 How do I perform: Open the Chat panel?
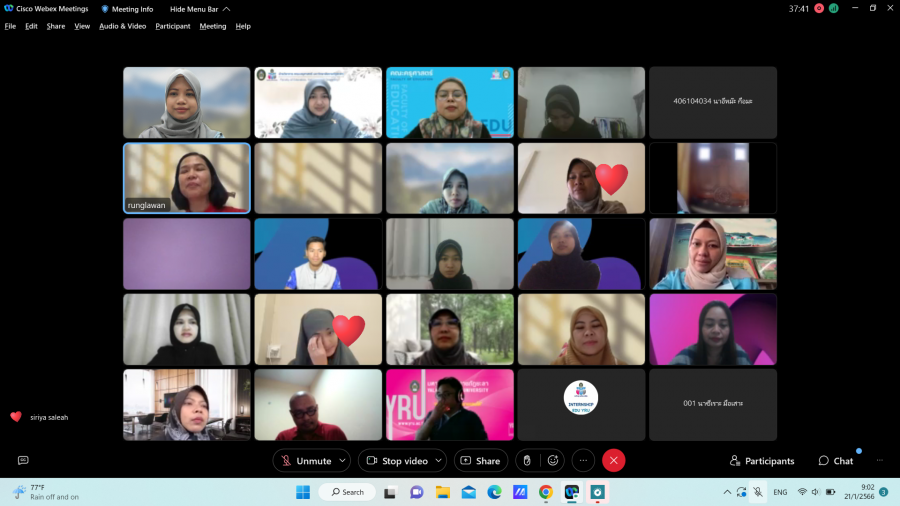[836, 461]
